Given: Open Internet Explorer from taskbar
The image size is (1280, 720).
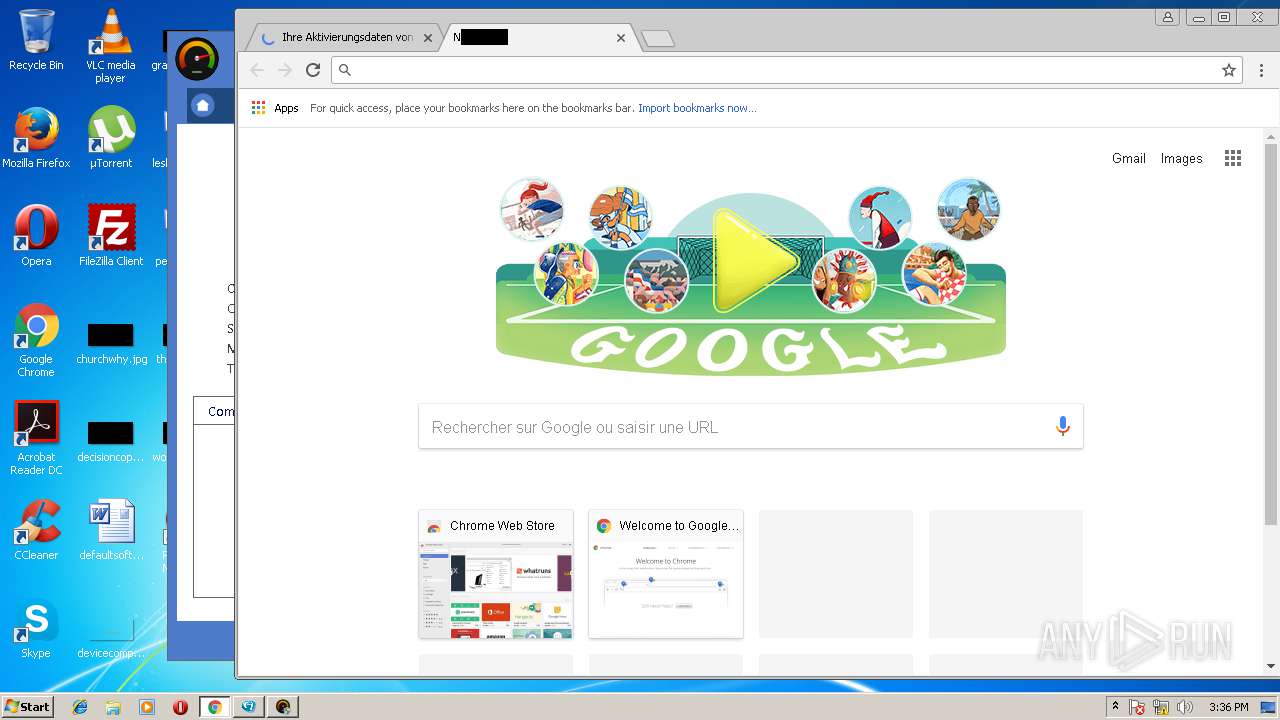Looking at the screenshot, I should pyautogui.click(x=80, y=707).
